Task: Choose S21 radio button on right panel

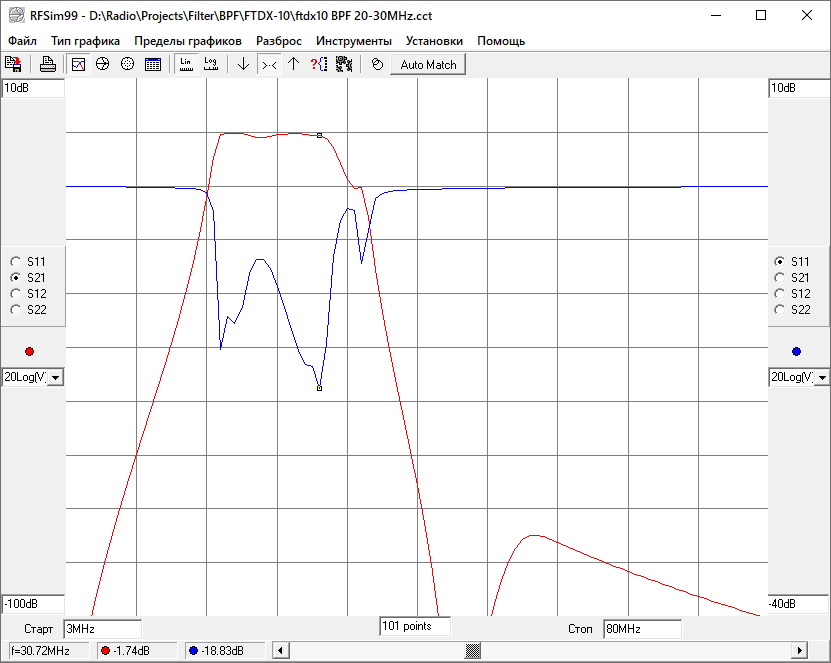Action: [779, 278]
